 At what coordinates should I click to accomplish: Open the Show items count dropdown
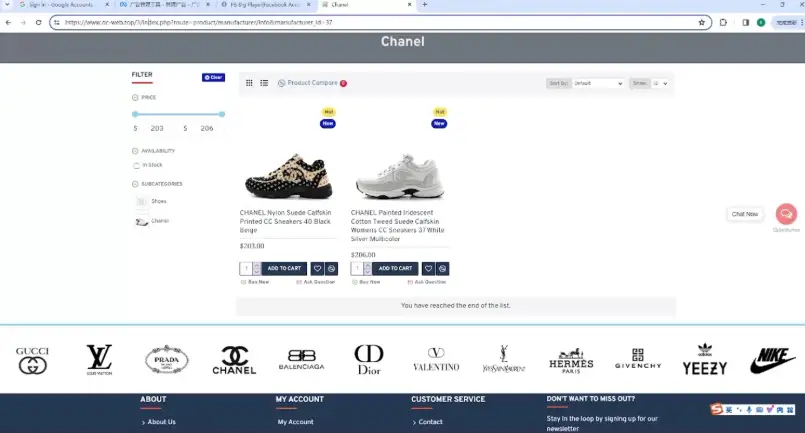point(660,83)
